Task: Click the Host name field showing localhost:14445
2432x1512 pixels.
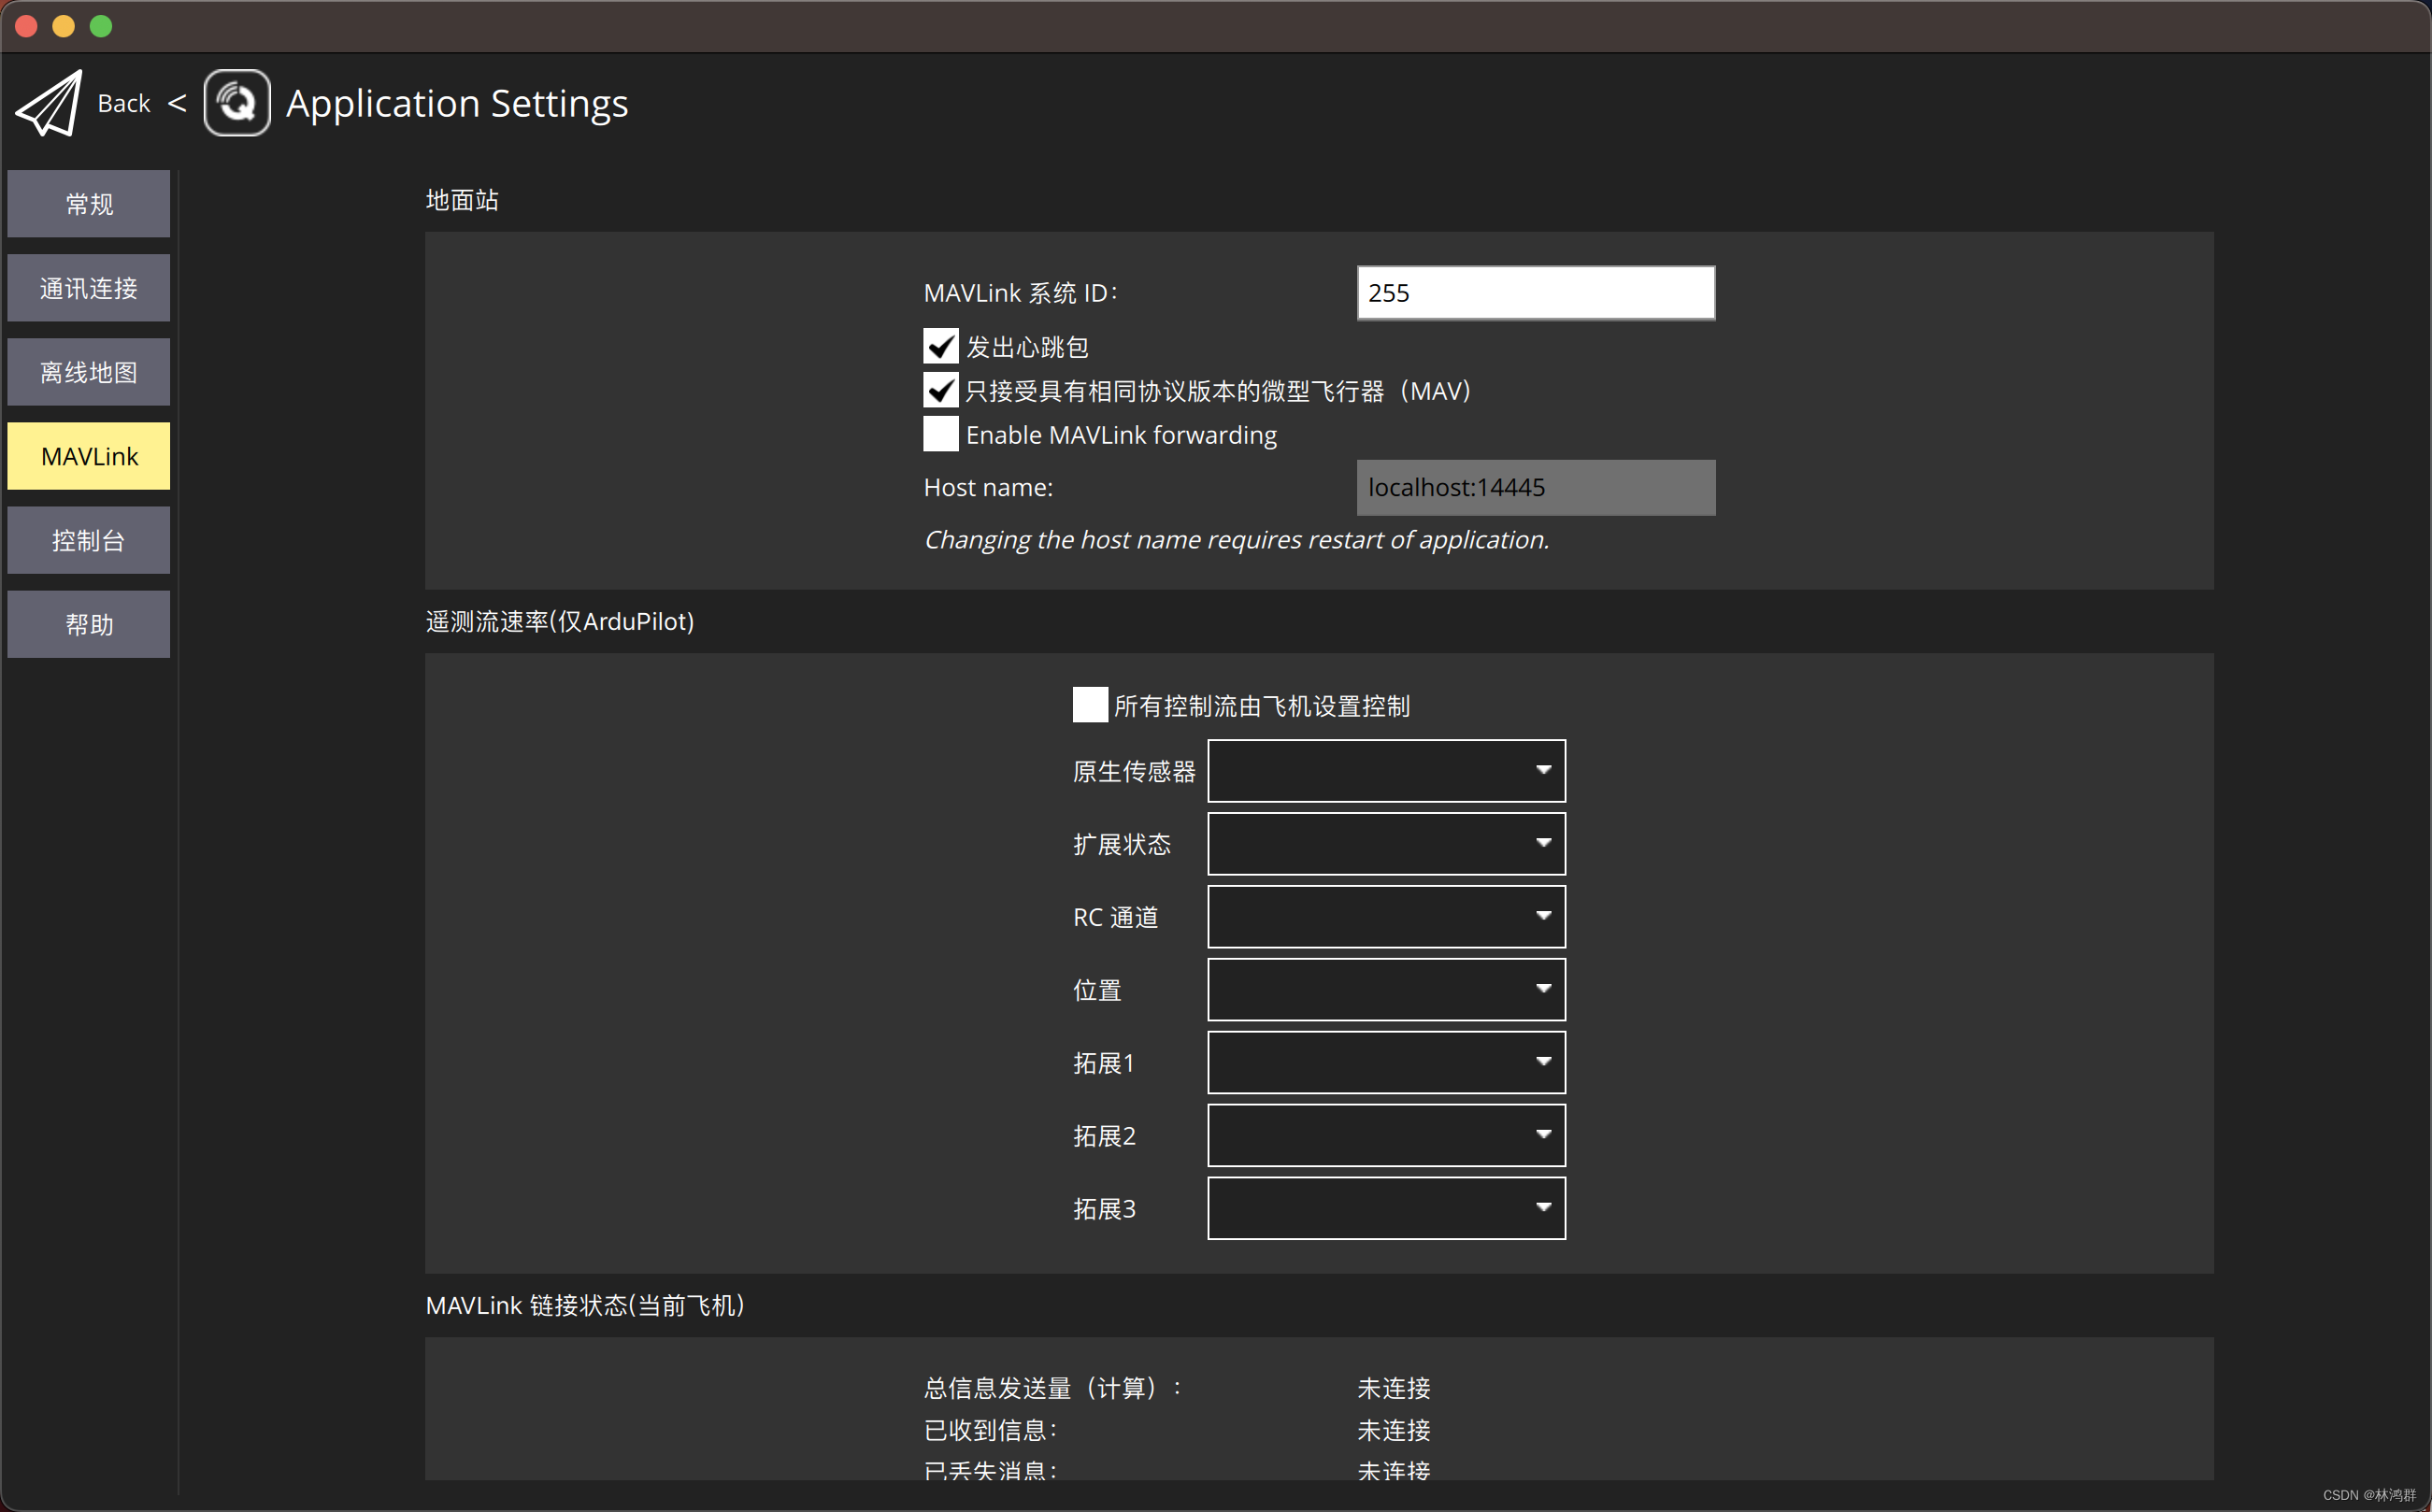Action: coord(1534,487)
